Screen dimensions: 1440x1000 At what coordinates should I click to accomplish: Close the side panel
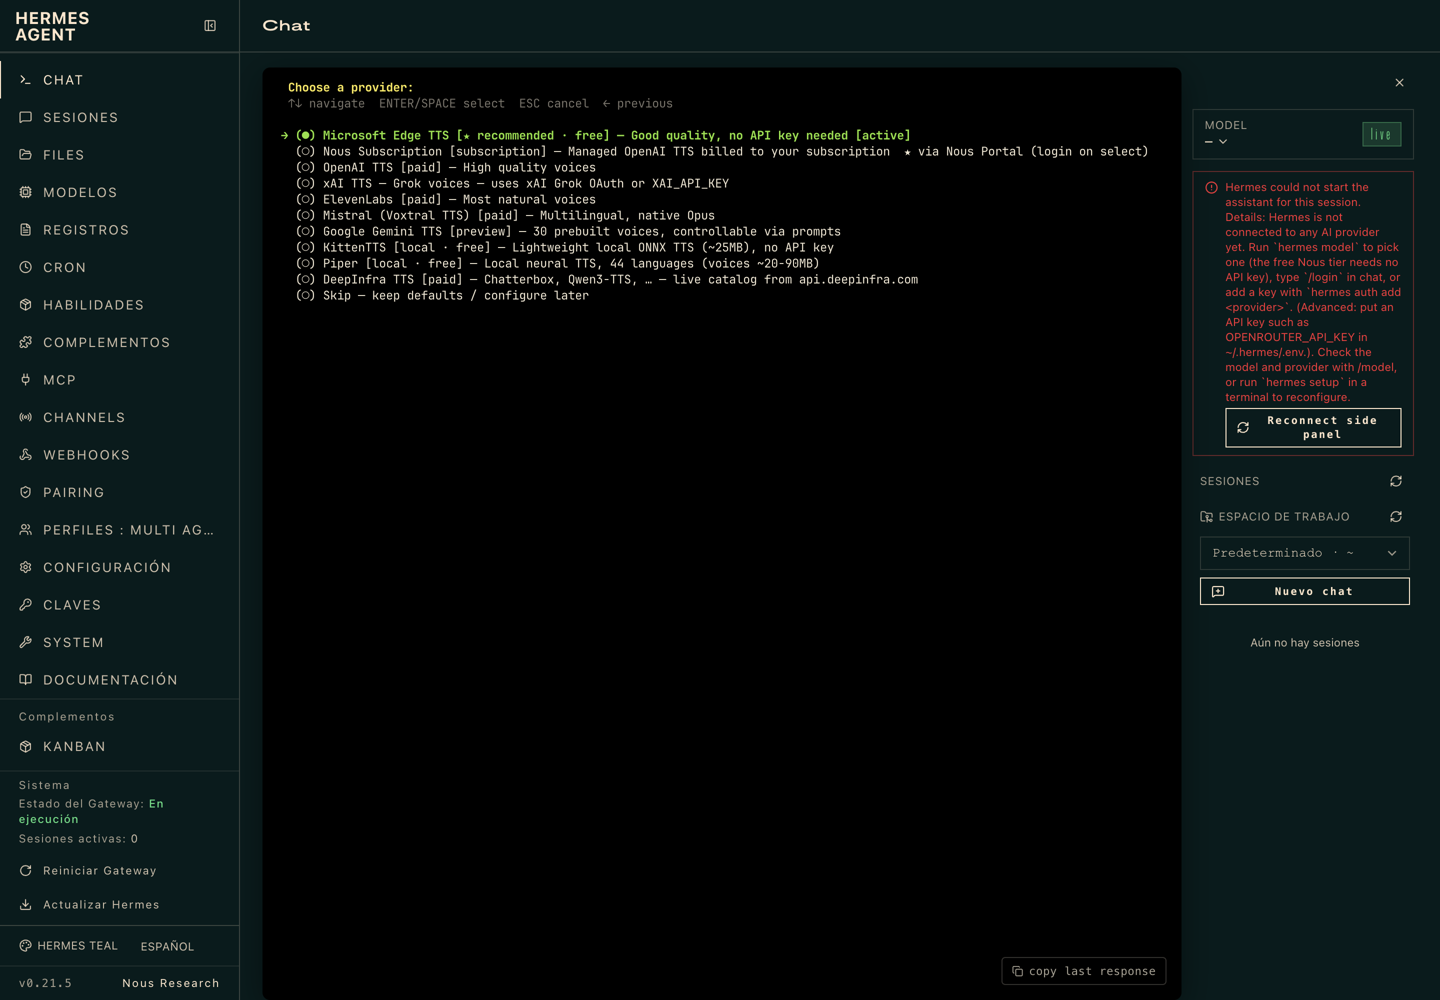click(1399, 83)
